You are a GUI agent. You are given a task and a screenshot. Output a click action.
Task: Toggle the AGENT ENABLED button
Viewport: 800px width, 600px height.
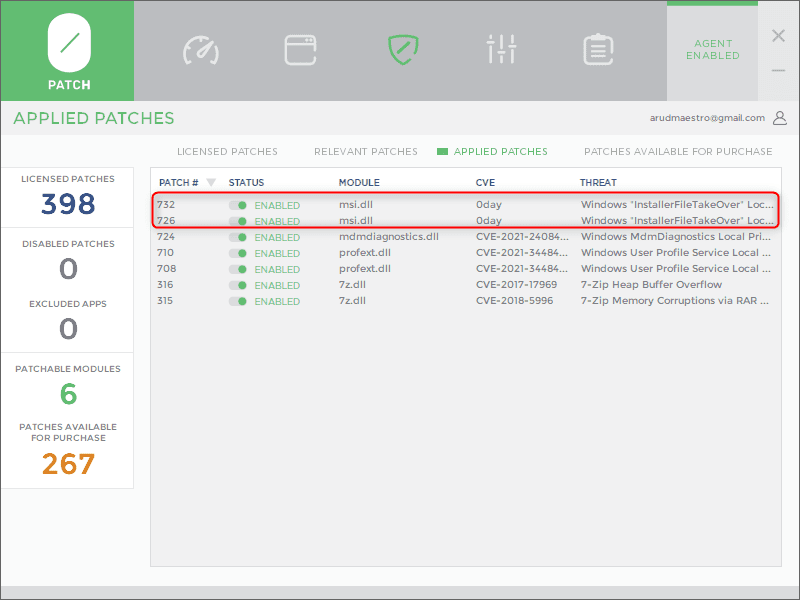tap(712, 49)
